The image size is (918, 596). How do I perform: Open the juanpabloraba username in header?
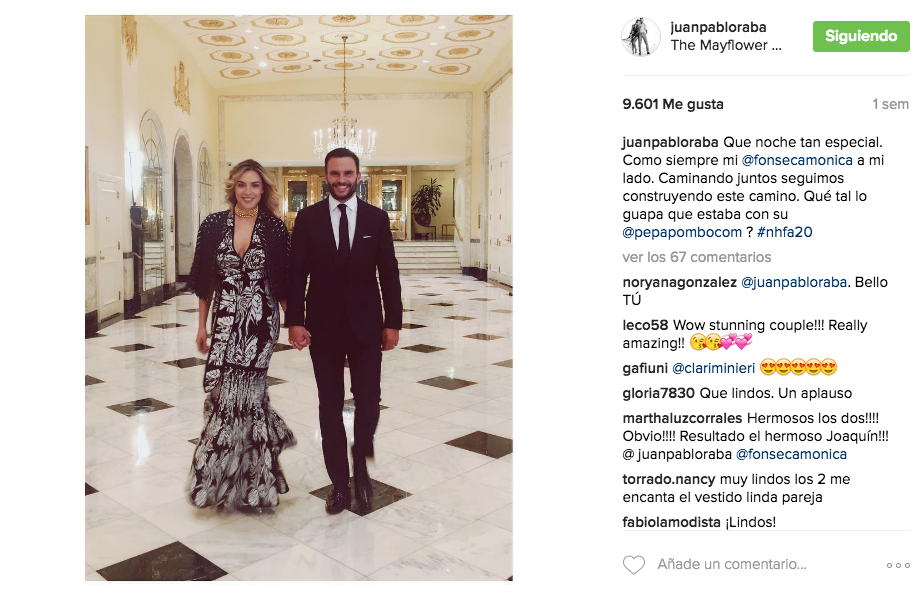click(718, 27)
